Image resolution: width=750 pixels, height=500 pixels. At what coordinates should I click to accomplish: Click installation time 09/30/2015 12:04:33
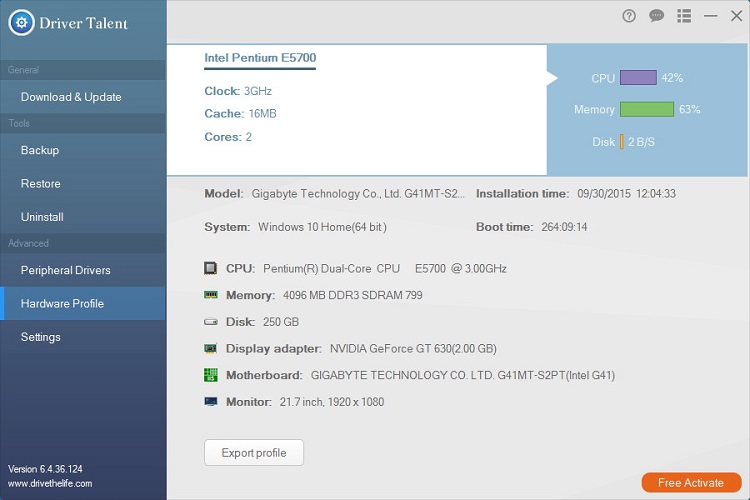click(x=627, y=194)
